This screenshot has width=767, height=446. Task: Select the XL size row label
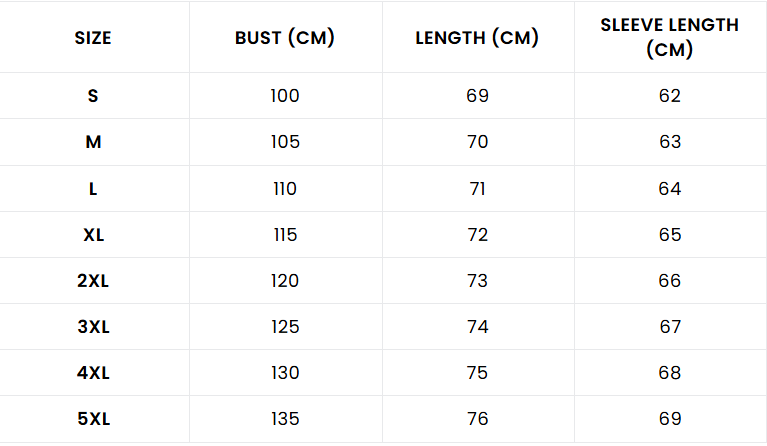[x=93, y=235]
